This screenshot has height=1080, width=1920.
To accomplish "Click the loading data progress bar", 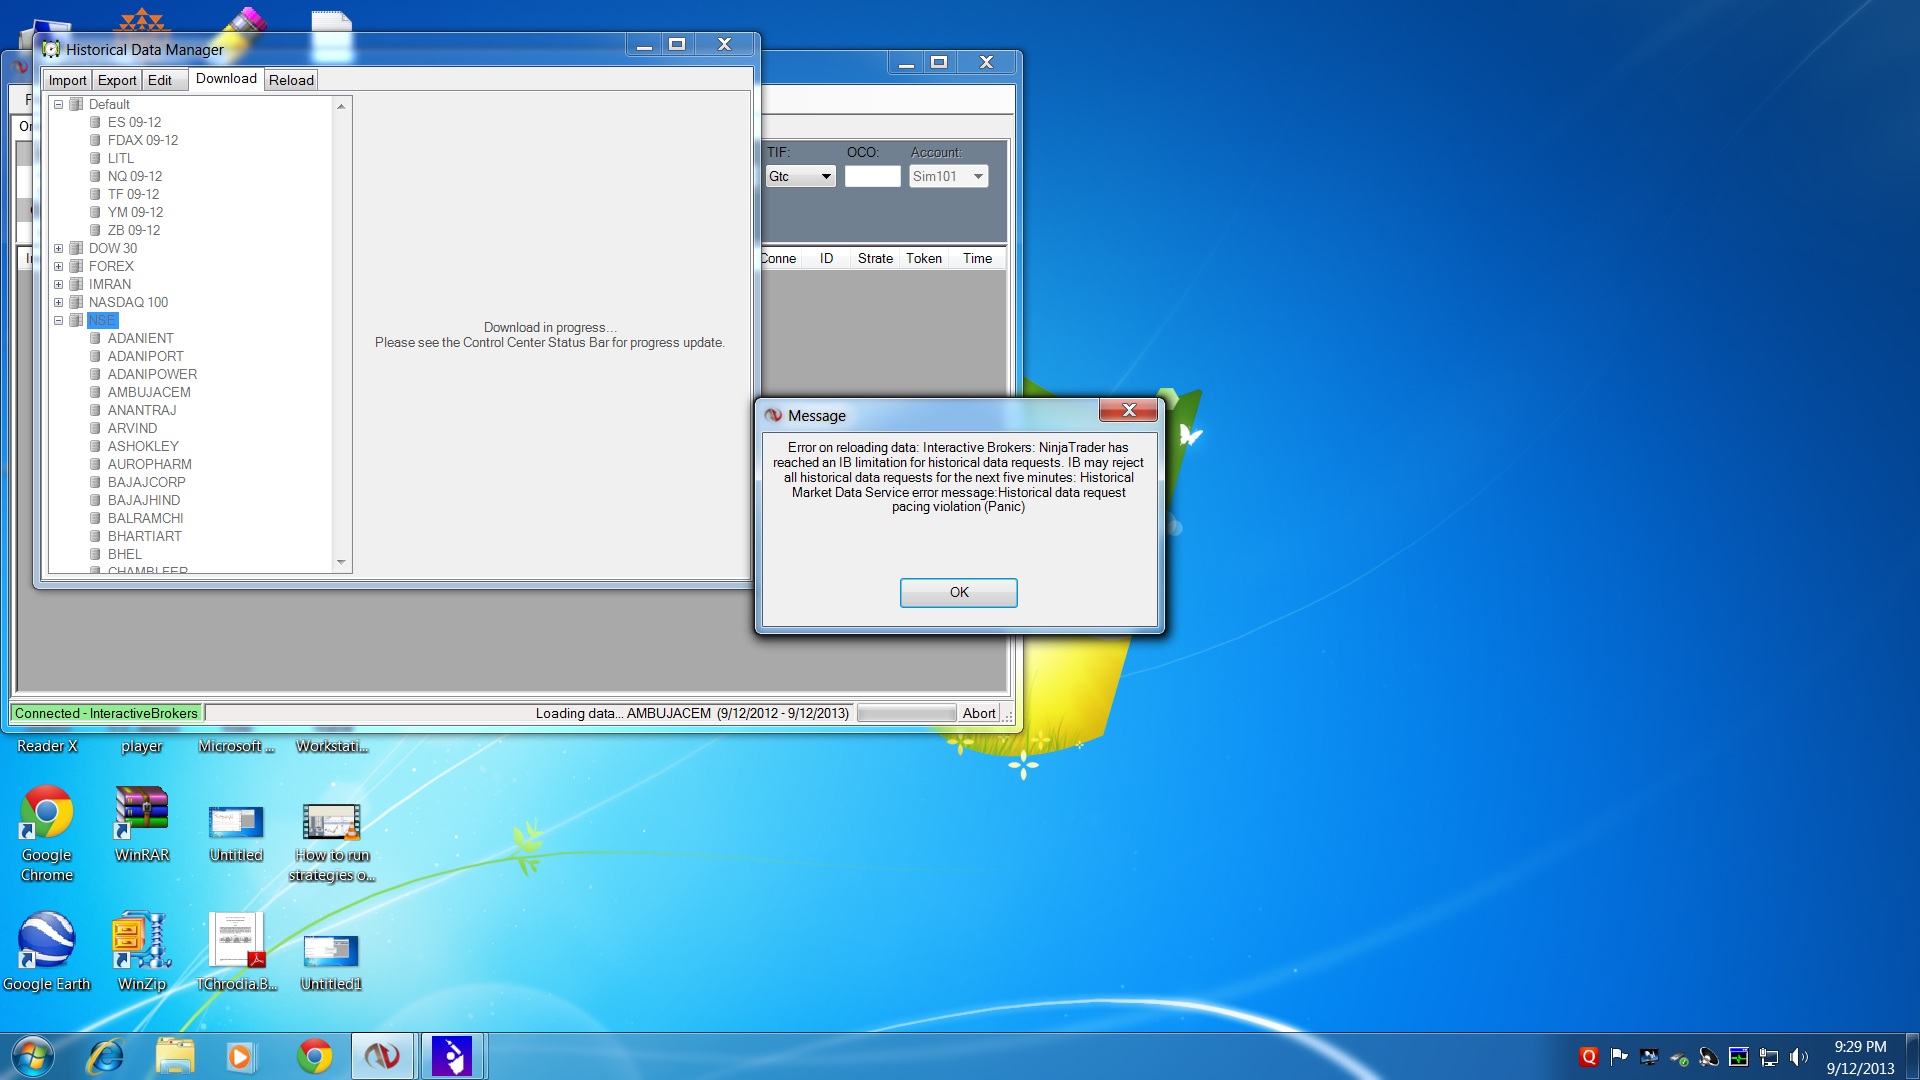I will point(906,713).
